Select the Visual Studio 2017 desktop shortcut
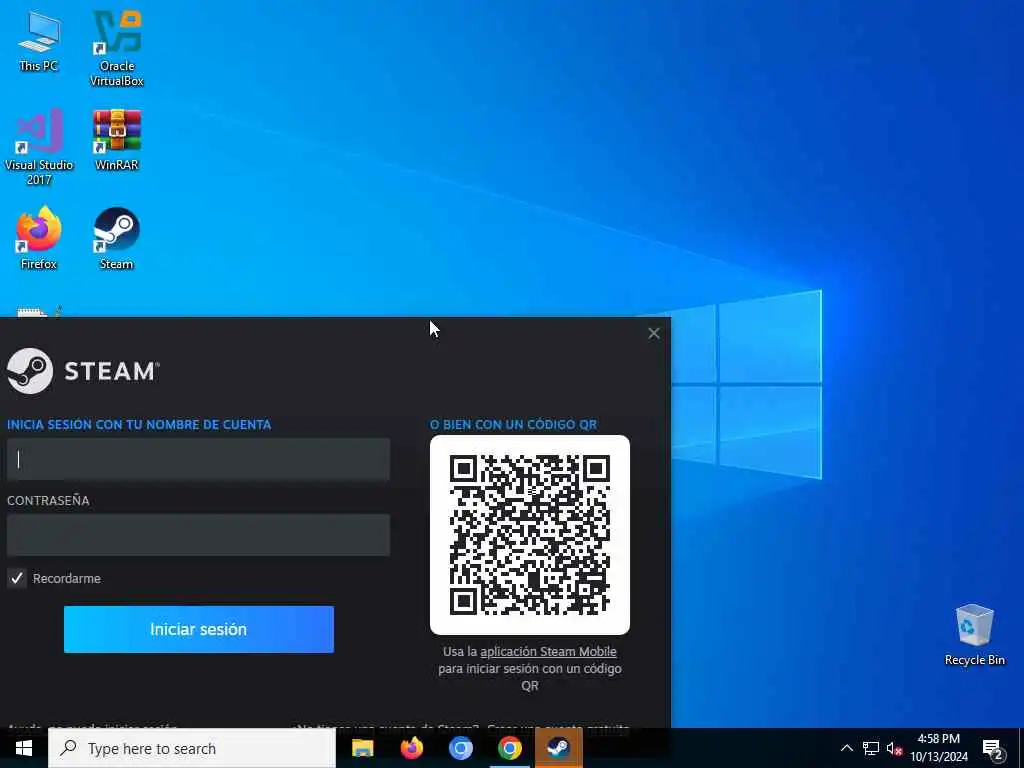The image size is (1024, 768). pos(39,148)
